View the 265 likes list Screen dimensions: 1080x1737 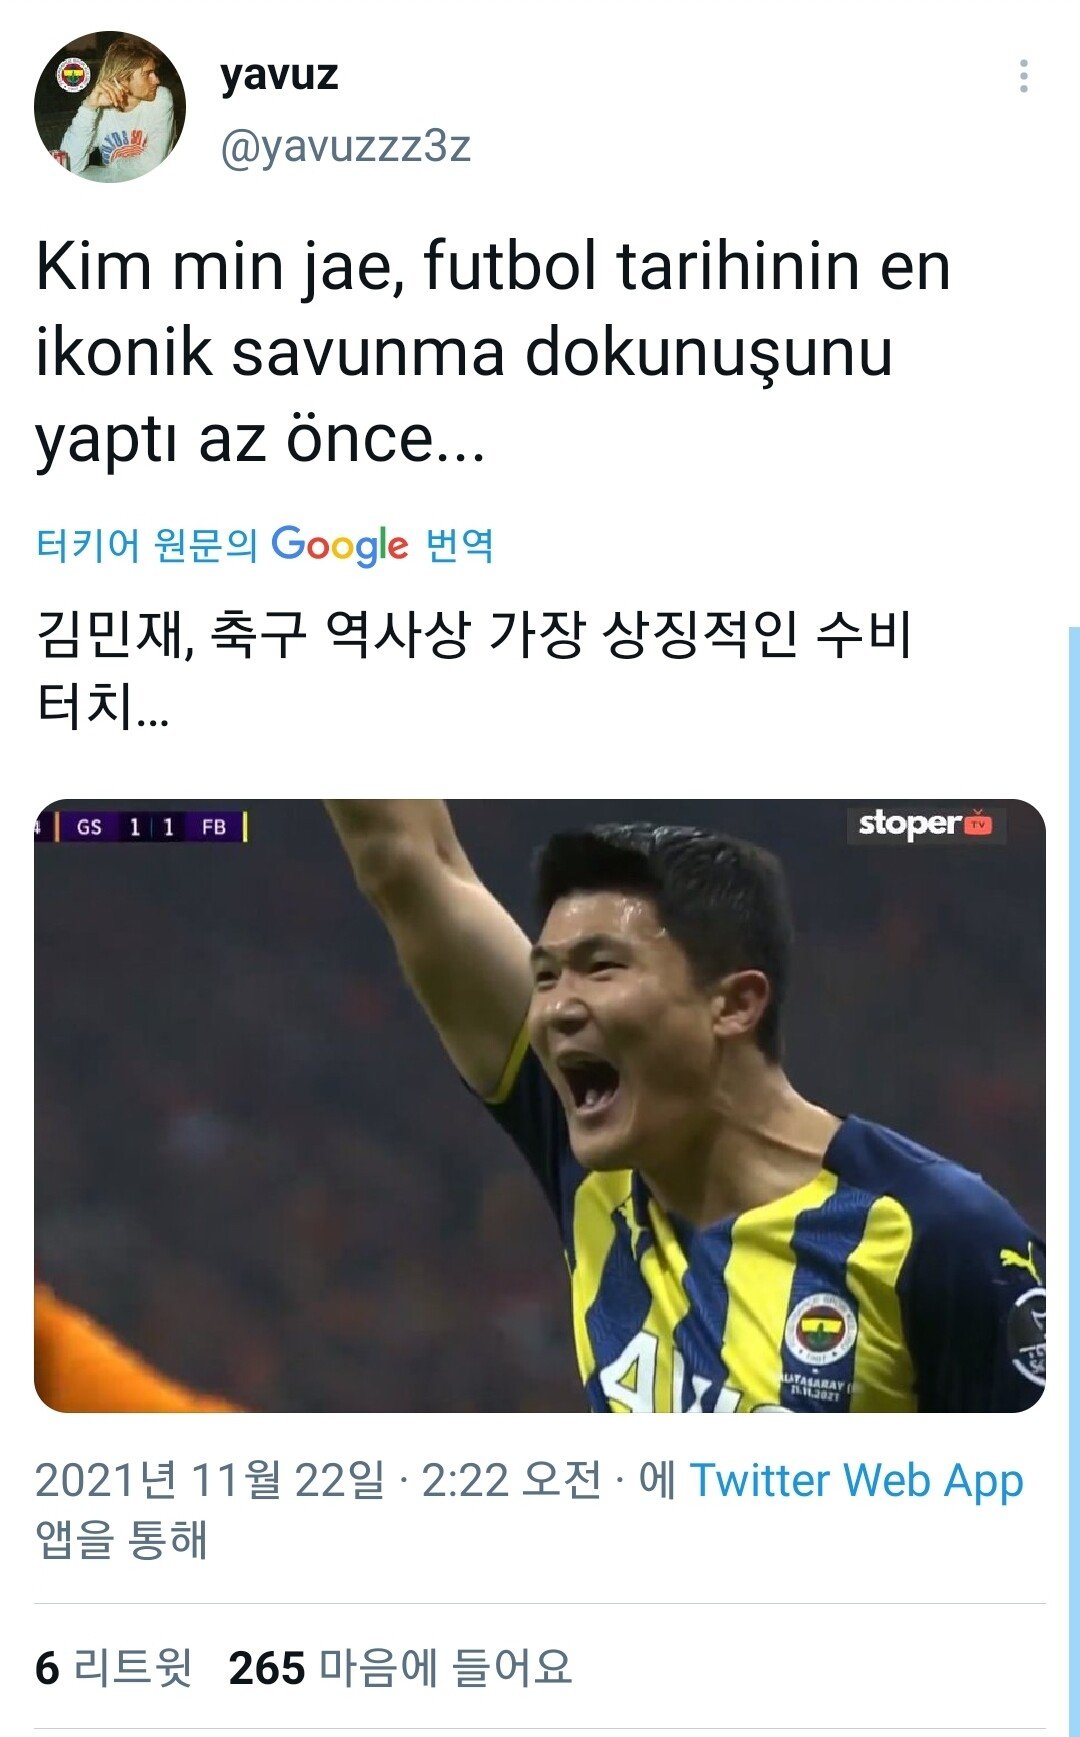pyautogui.click(x=400, y=1668)
